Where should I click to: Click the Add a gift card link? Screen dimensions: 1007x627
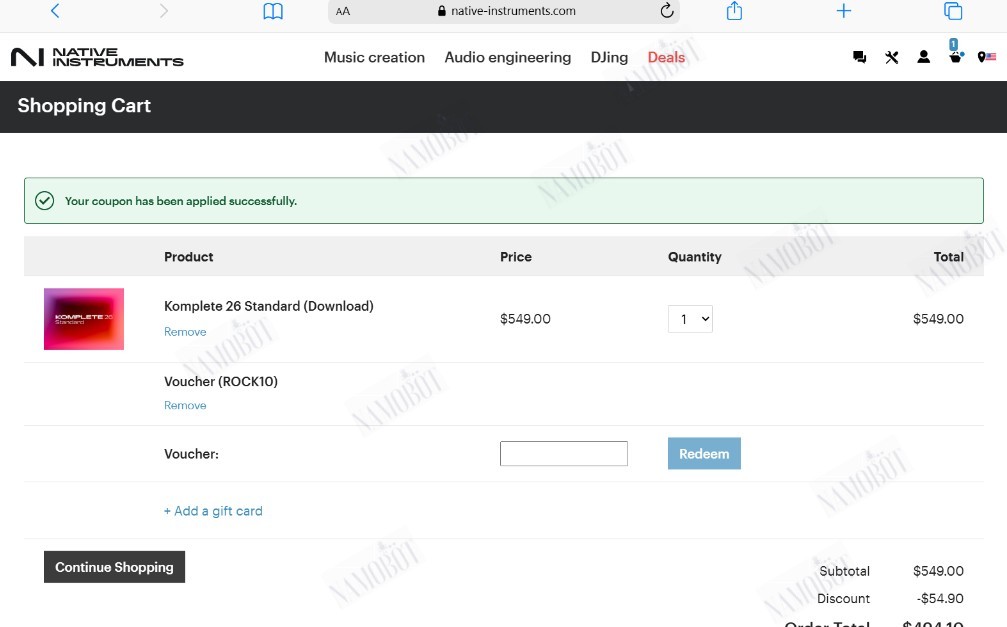coord(213,511)
